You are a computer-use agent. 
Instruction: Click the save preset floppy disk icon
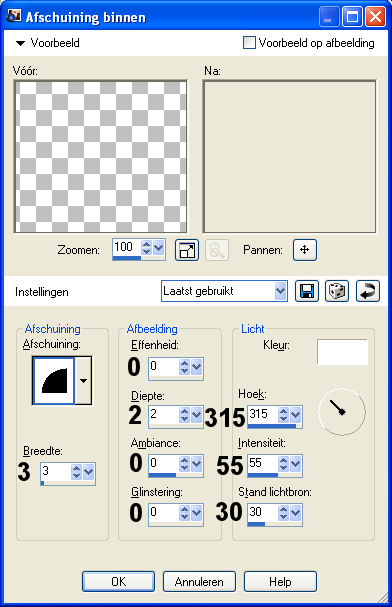pyautogui.click(x=307, y=291)
